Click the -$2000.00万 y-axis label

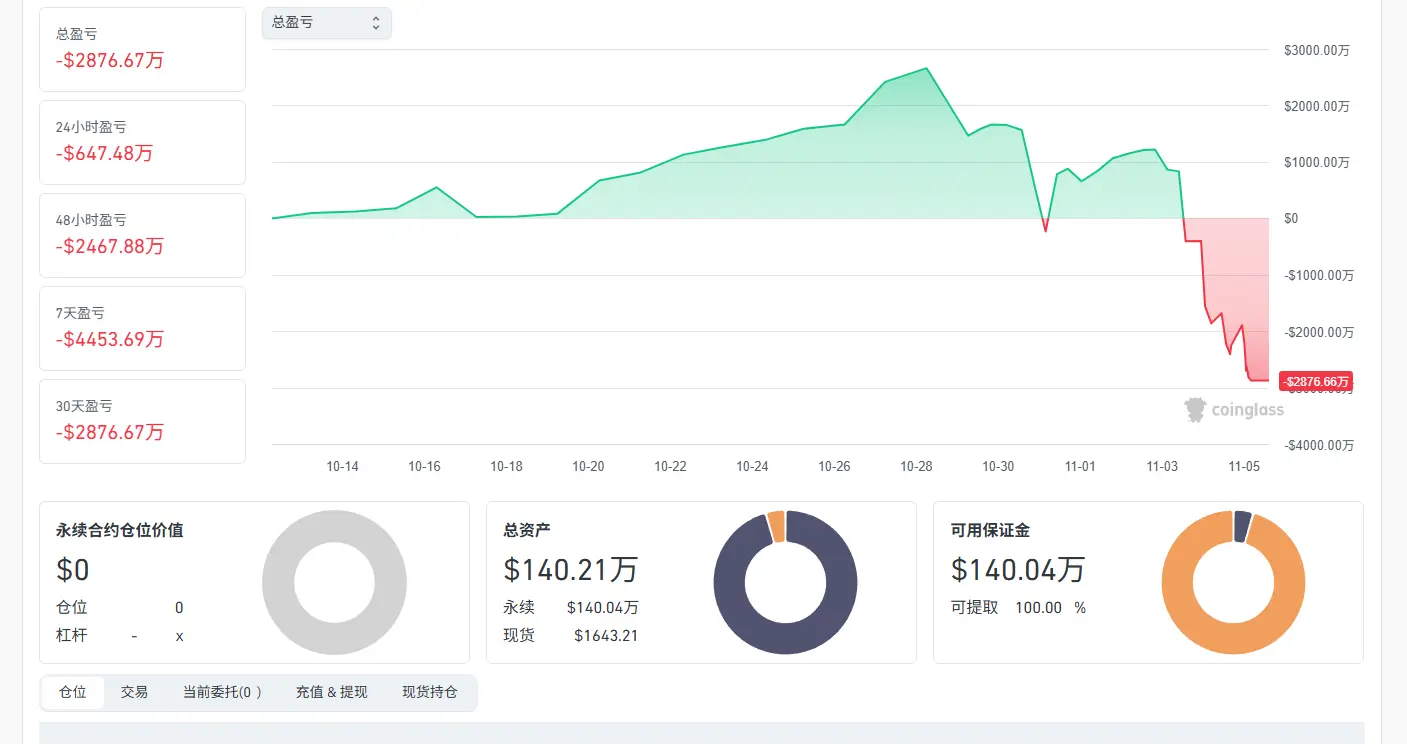click(1318, 332)
